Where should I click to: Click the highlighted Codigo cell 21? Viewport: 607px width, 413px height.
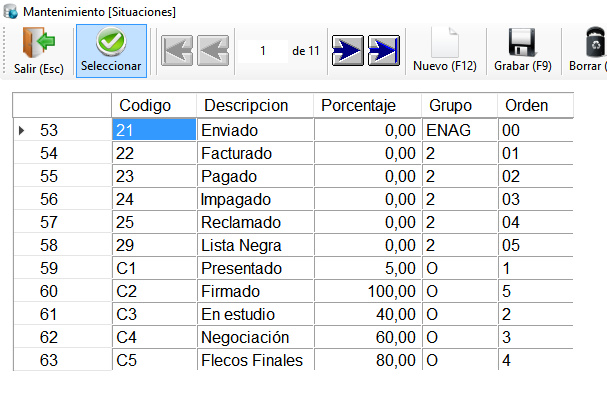(x=154, y=130)
